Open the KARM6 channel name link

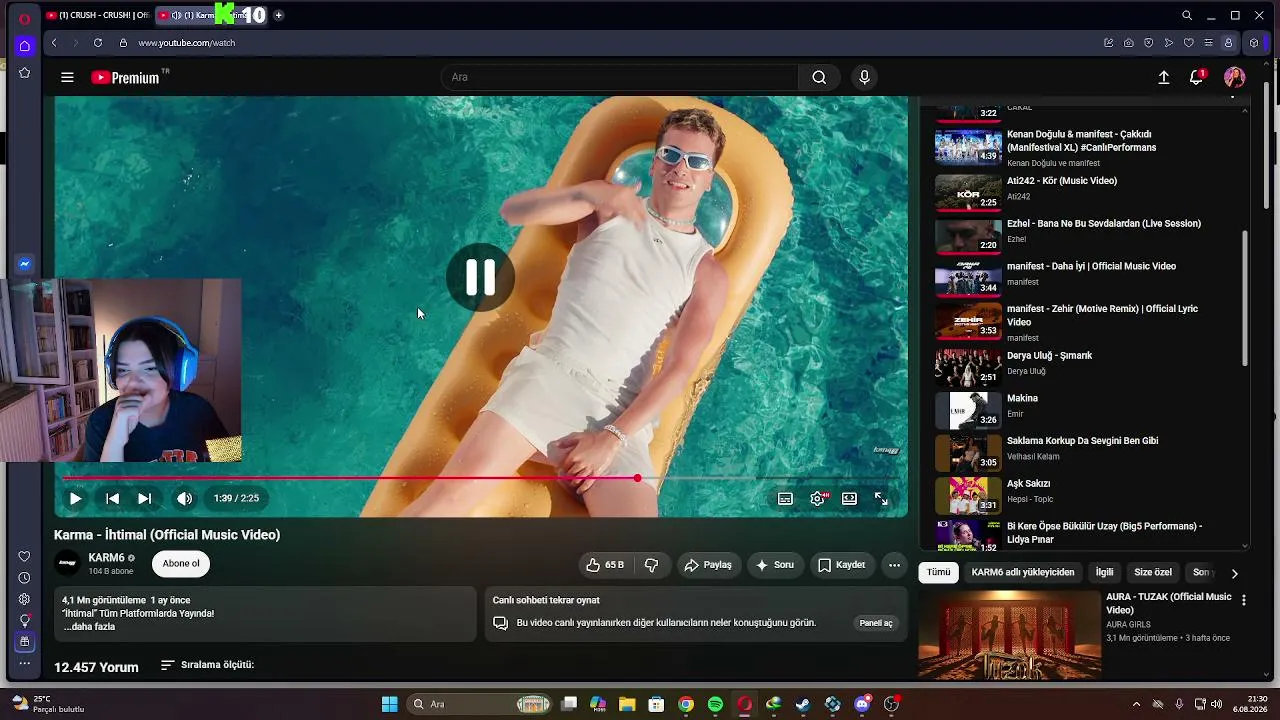tap(106, 558)
